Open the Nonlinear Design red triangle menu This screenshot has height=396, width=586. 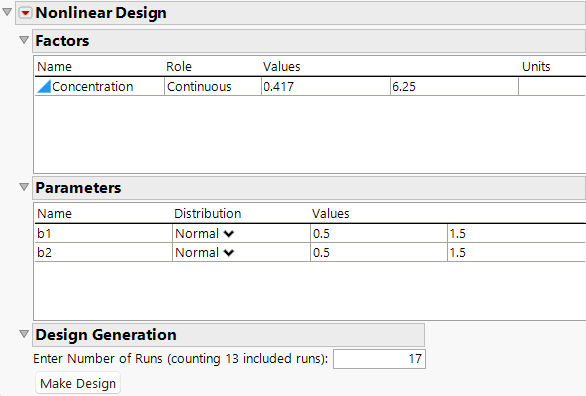pos(25,13)
